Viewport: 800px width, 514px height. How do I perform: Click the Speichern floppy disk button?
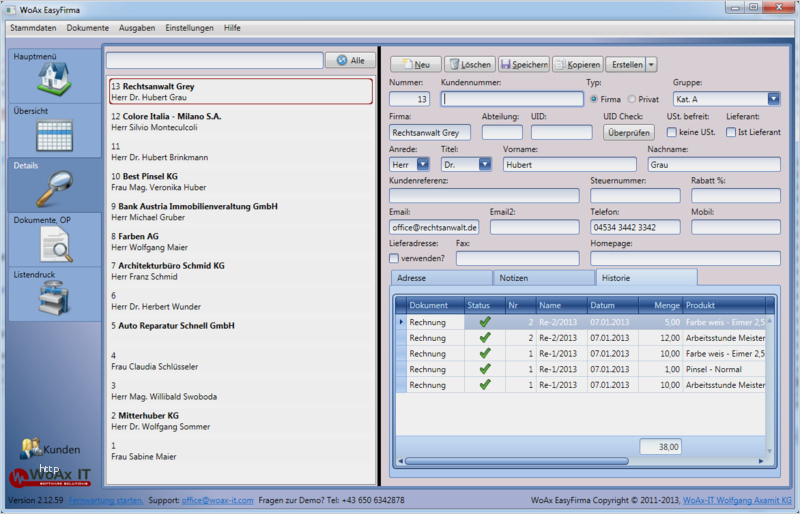(x=524, y=64)
